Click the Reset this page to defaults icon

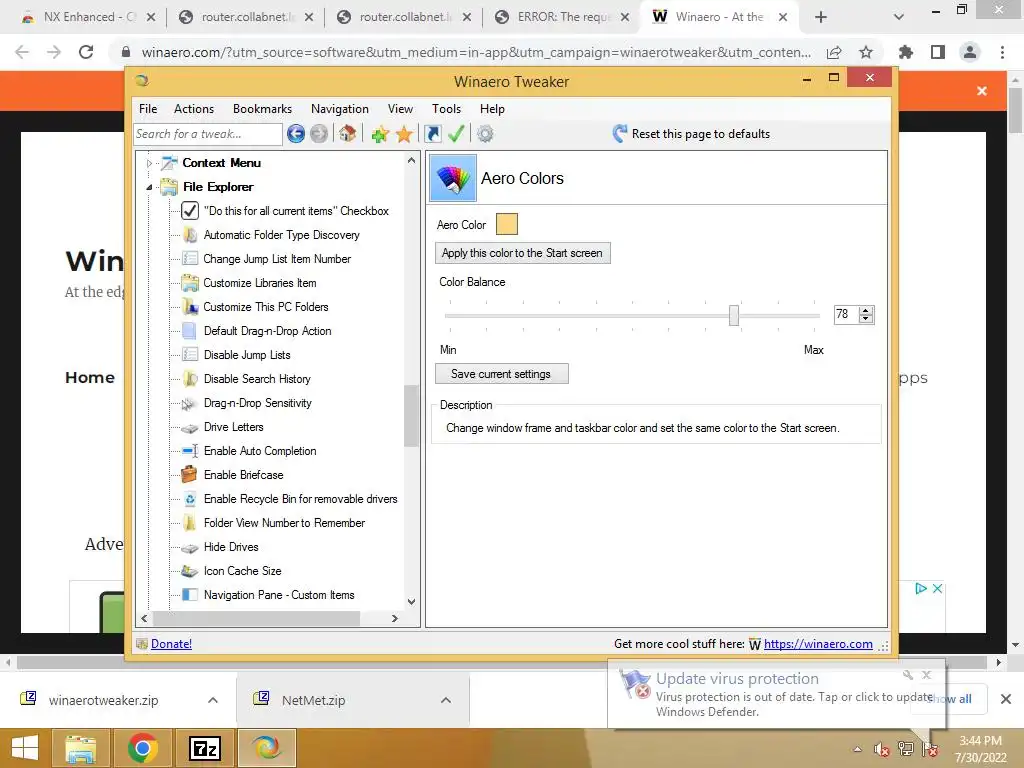(x=620, y=134)
